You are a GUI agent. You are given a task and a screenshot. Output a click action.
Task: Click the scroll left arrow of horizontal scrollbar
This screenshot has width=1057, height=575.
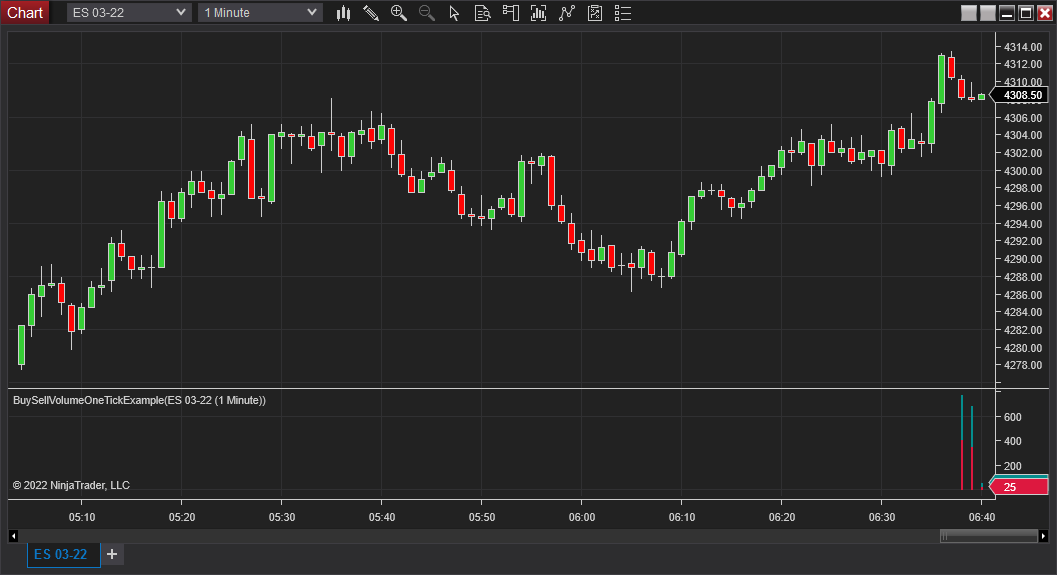13,536
